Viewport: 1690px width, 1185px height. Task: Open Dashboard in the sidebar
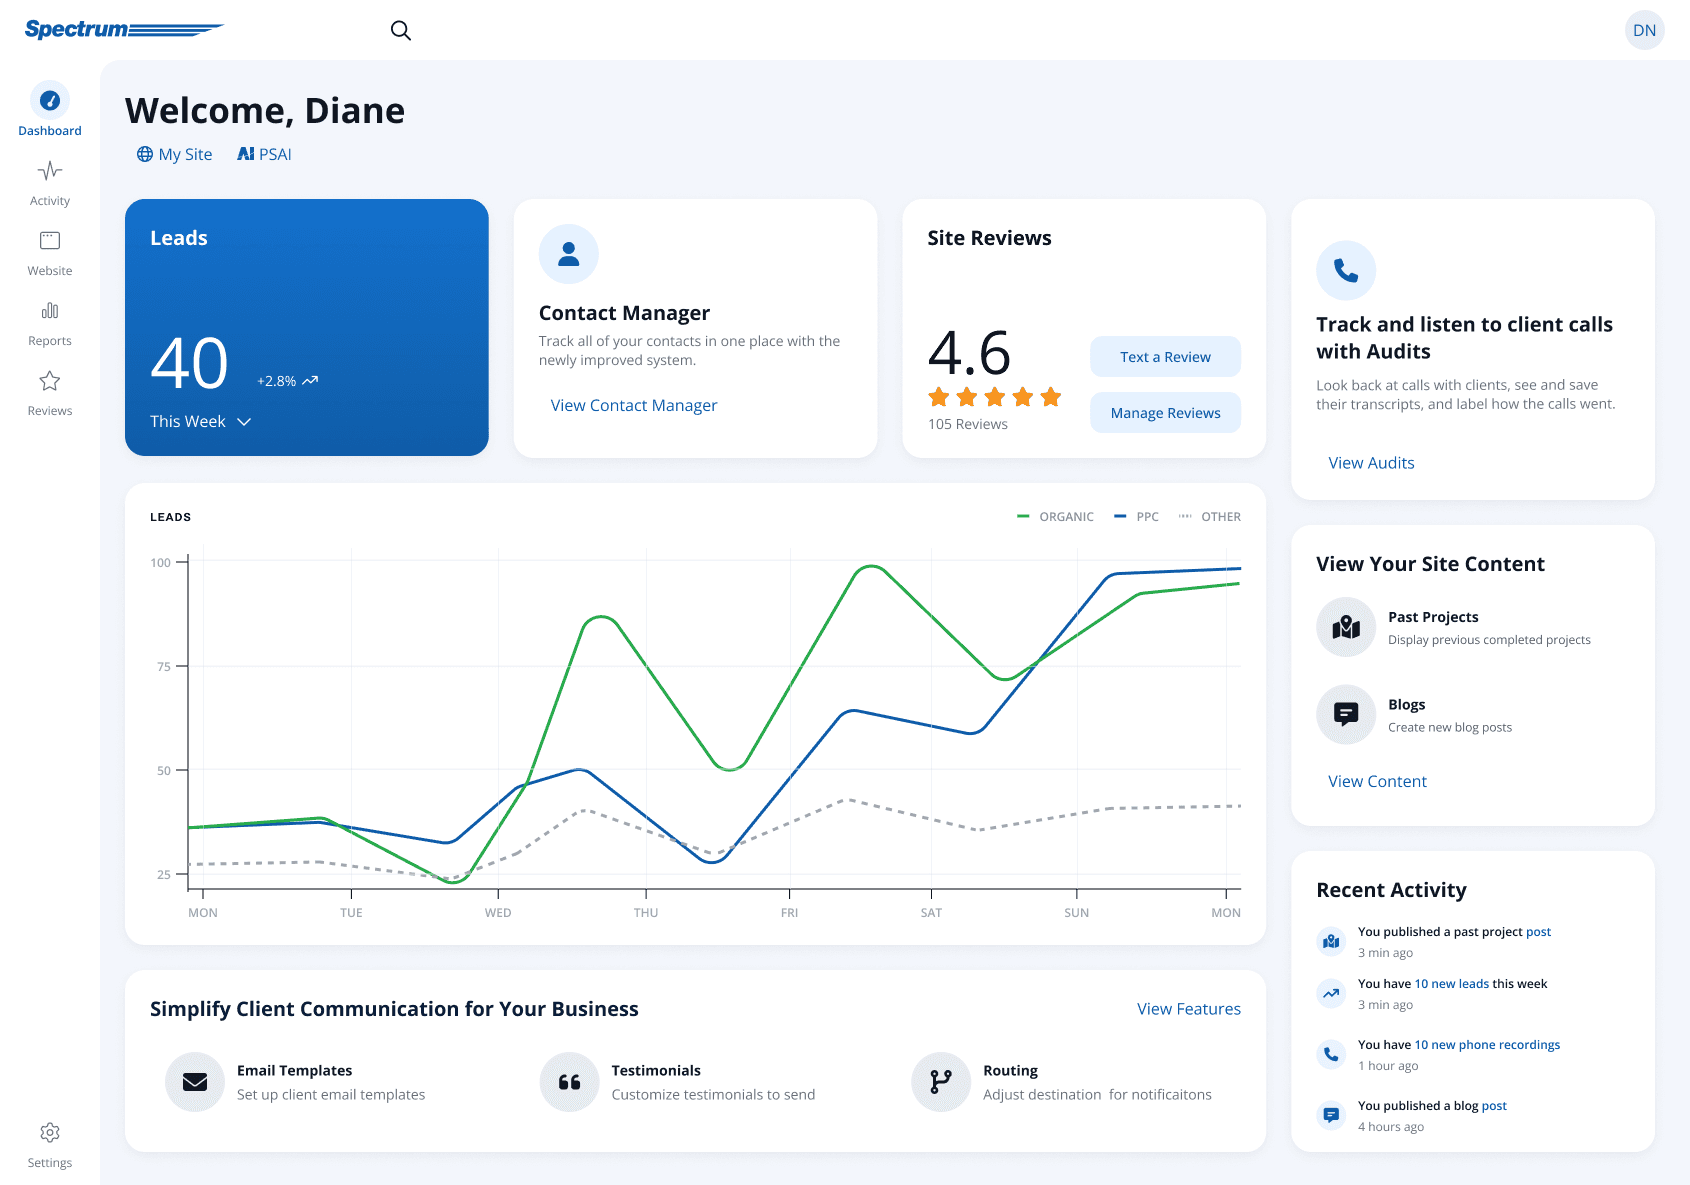click(50, 109)
